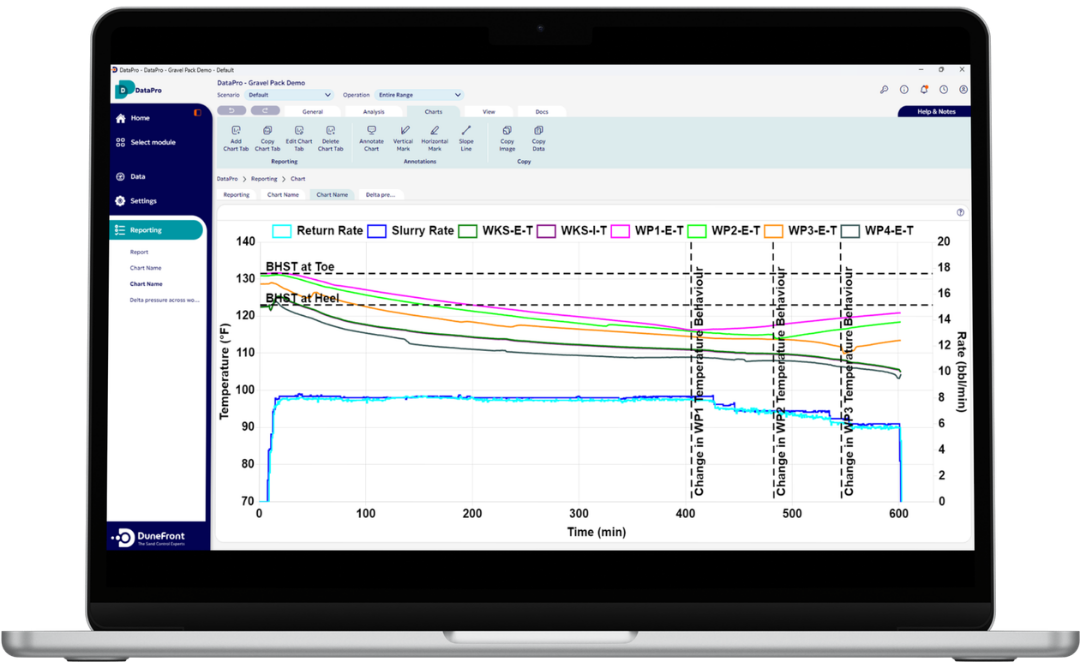
Task: Open the Scenario dropdown showing Default
Action: point(289,95)
